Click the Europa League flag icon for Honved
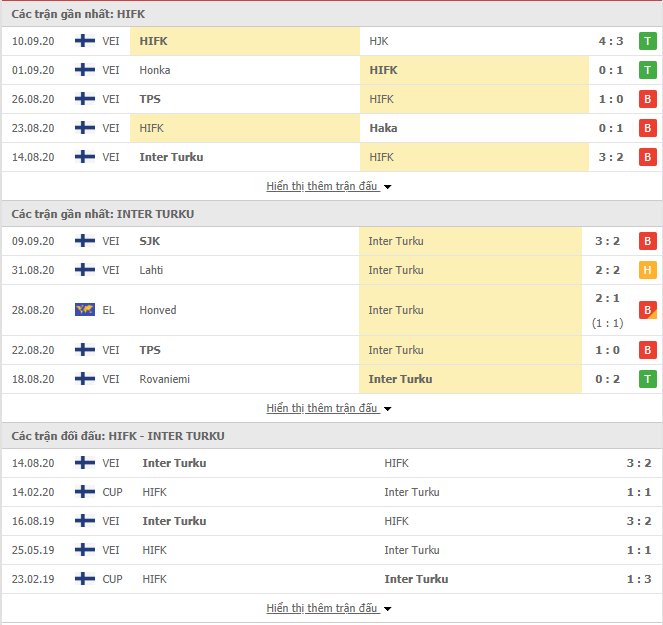 (x=85, y=310)
